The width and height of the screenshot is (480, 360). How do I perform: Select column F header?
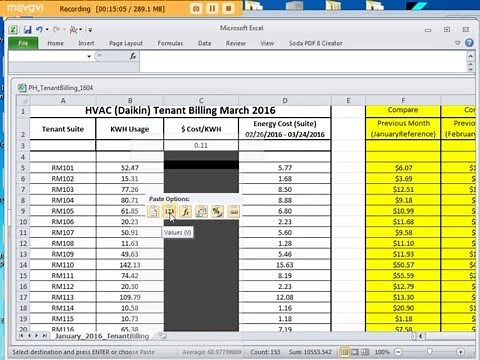(x=403, y=100)
